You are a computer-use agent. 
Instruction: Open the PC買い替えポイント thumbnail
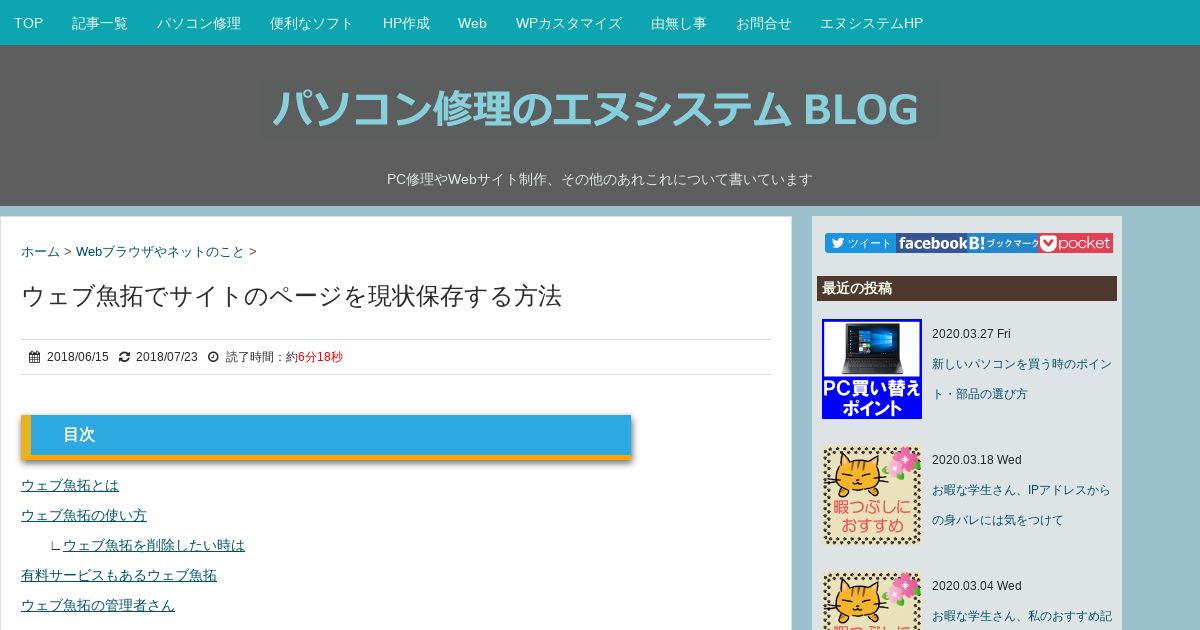click(872, 369)
